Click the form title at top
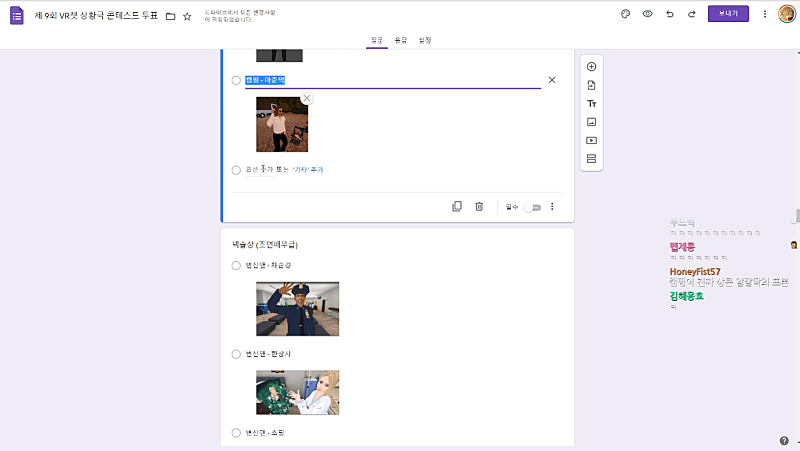800x451 pixels. tap(96, 16)
